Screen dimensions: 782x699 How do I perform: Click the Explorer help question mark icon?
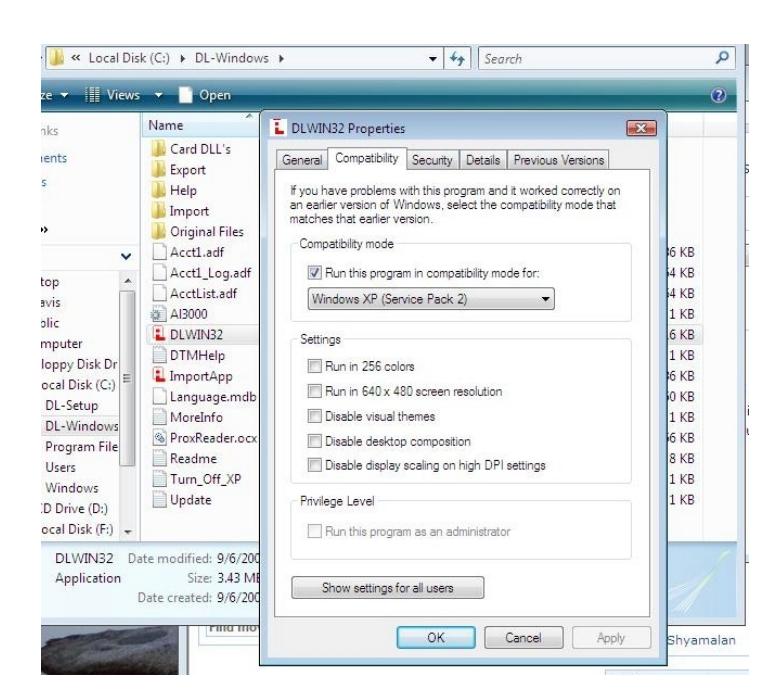(x=718, y=95)
